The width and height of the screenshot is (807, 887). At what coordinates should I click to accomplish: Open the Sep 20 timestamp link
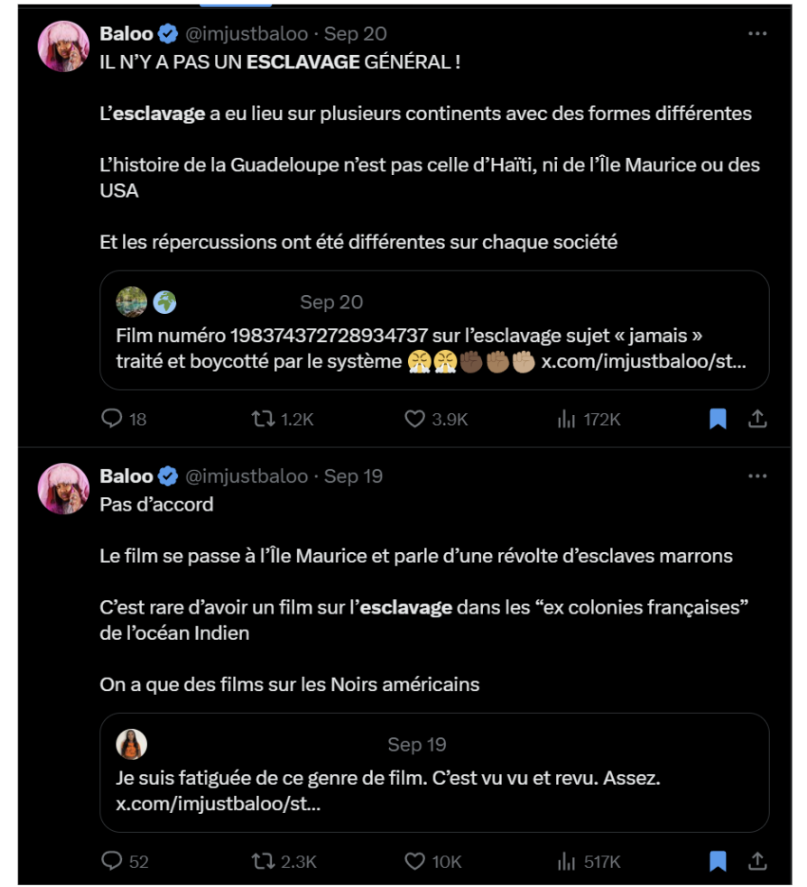coord(355,34)
